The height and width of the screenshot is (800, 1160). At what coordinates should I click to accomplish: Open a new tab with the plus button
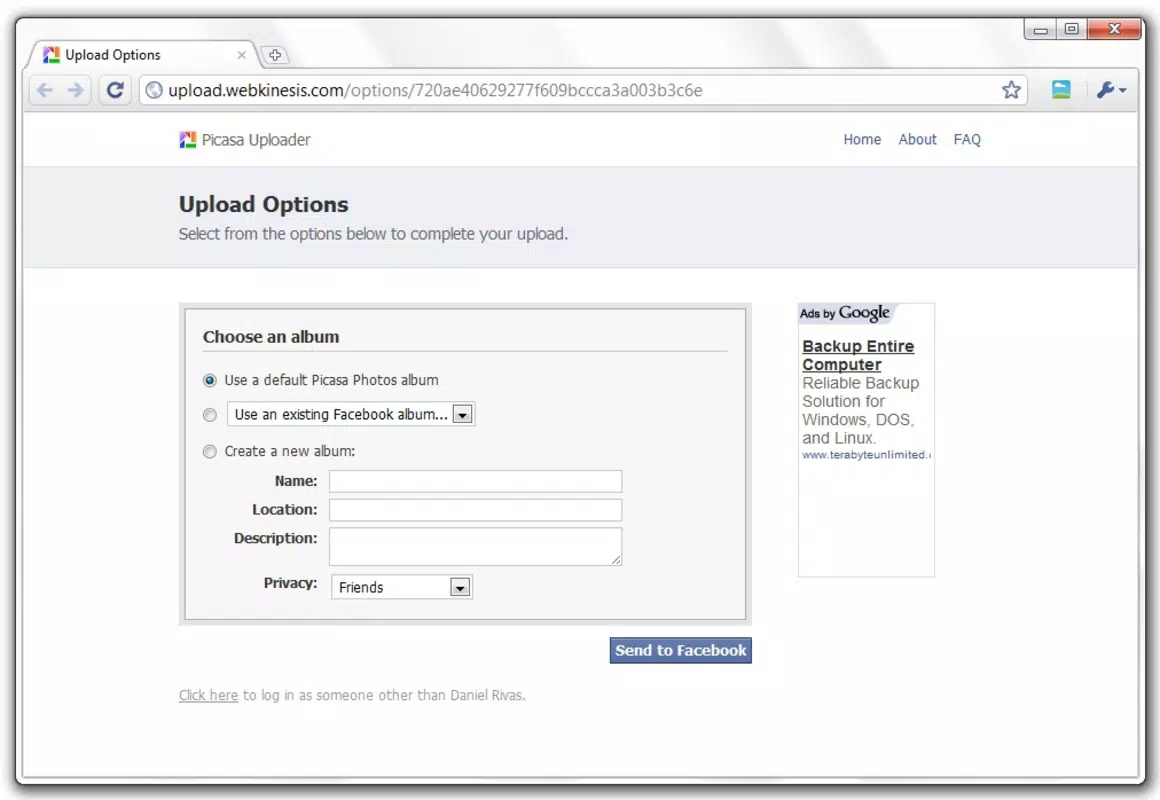275,56
